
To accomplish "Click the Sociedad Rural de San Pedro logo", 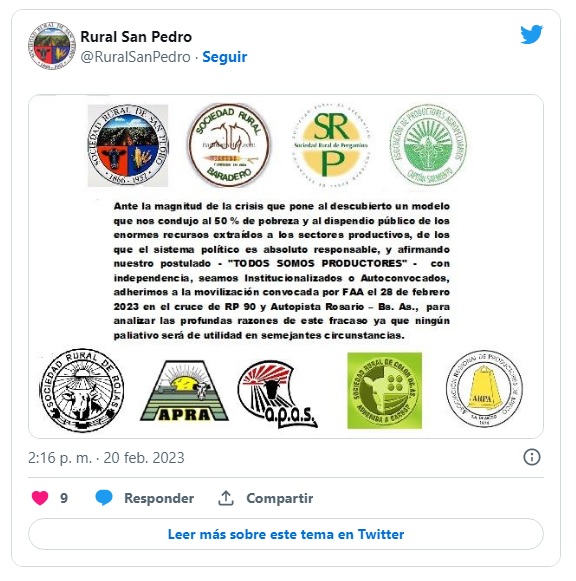I will (x=128, y=145).
